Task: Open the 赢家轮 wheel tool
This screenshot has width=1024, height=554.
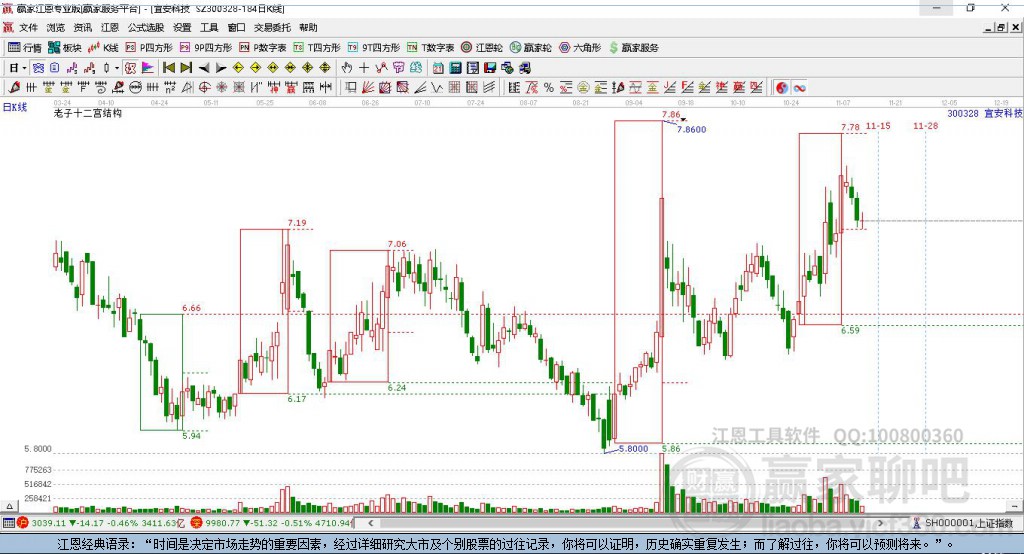Action: point(531,48)
